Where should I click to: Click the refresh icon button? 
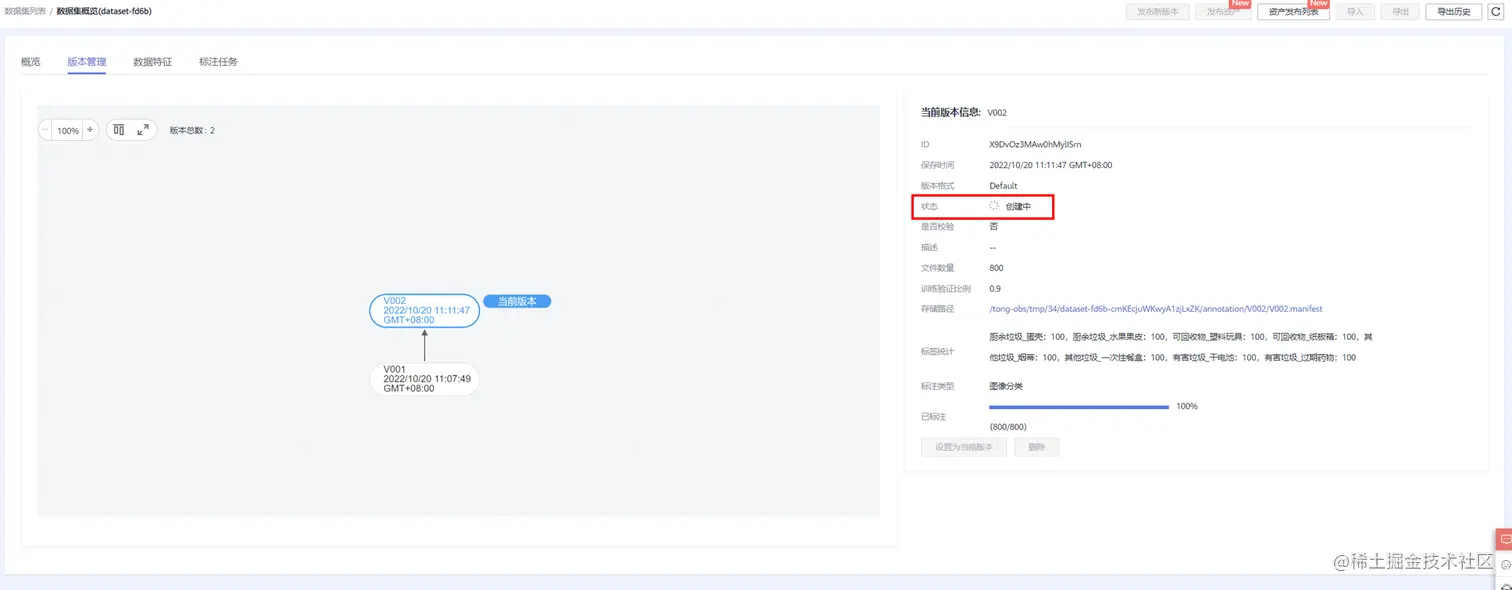click(x=1495, y=12)
